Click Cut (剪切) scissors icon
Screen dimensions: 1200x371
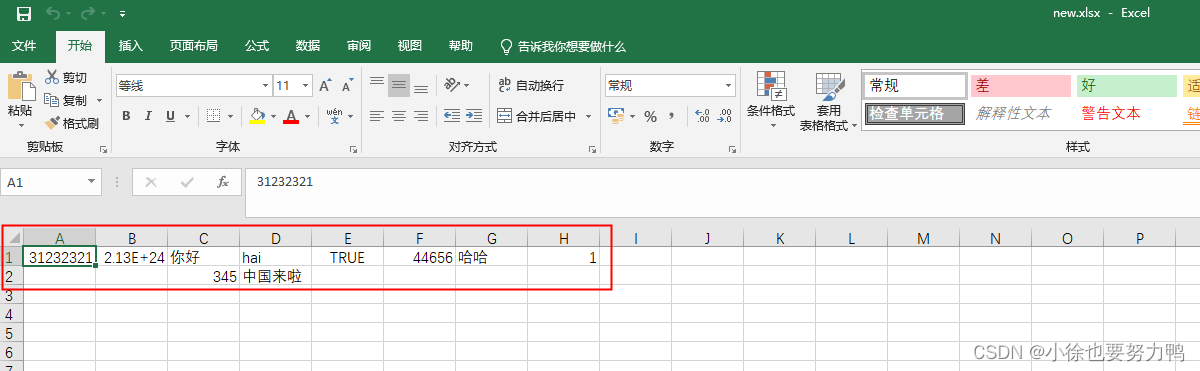52,77
